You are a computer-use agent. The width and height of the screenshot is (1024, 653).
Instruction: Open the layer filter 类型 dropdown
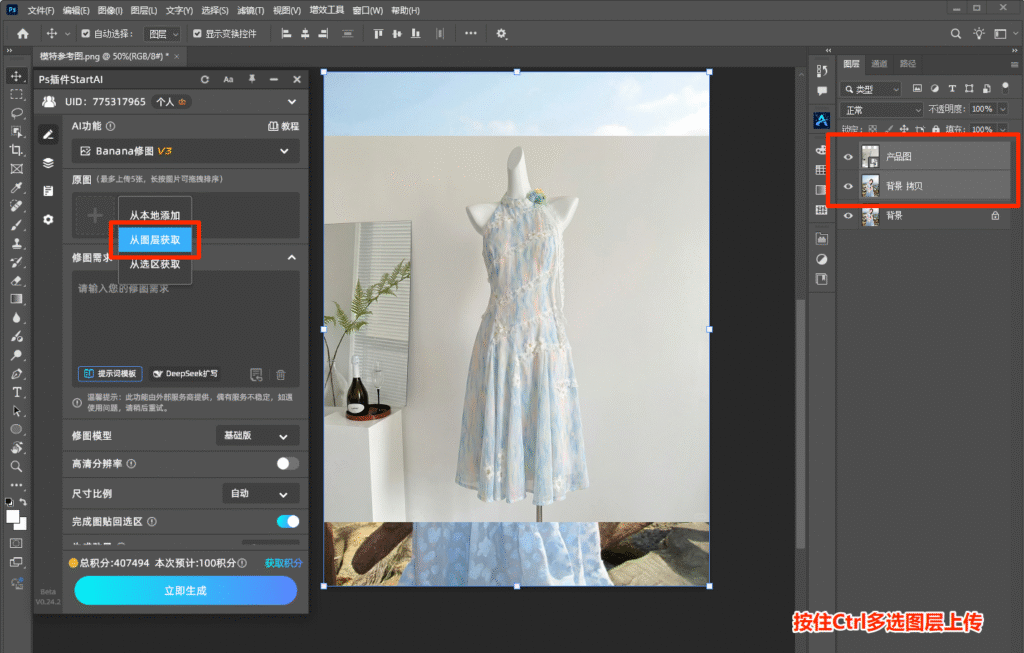[x=871, y=89]
